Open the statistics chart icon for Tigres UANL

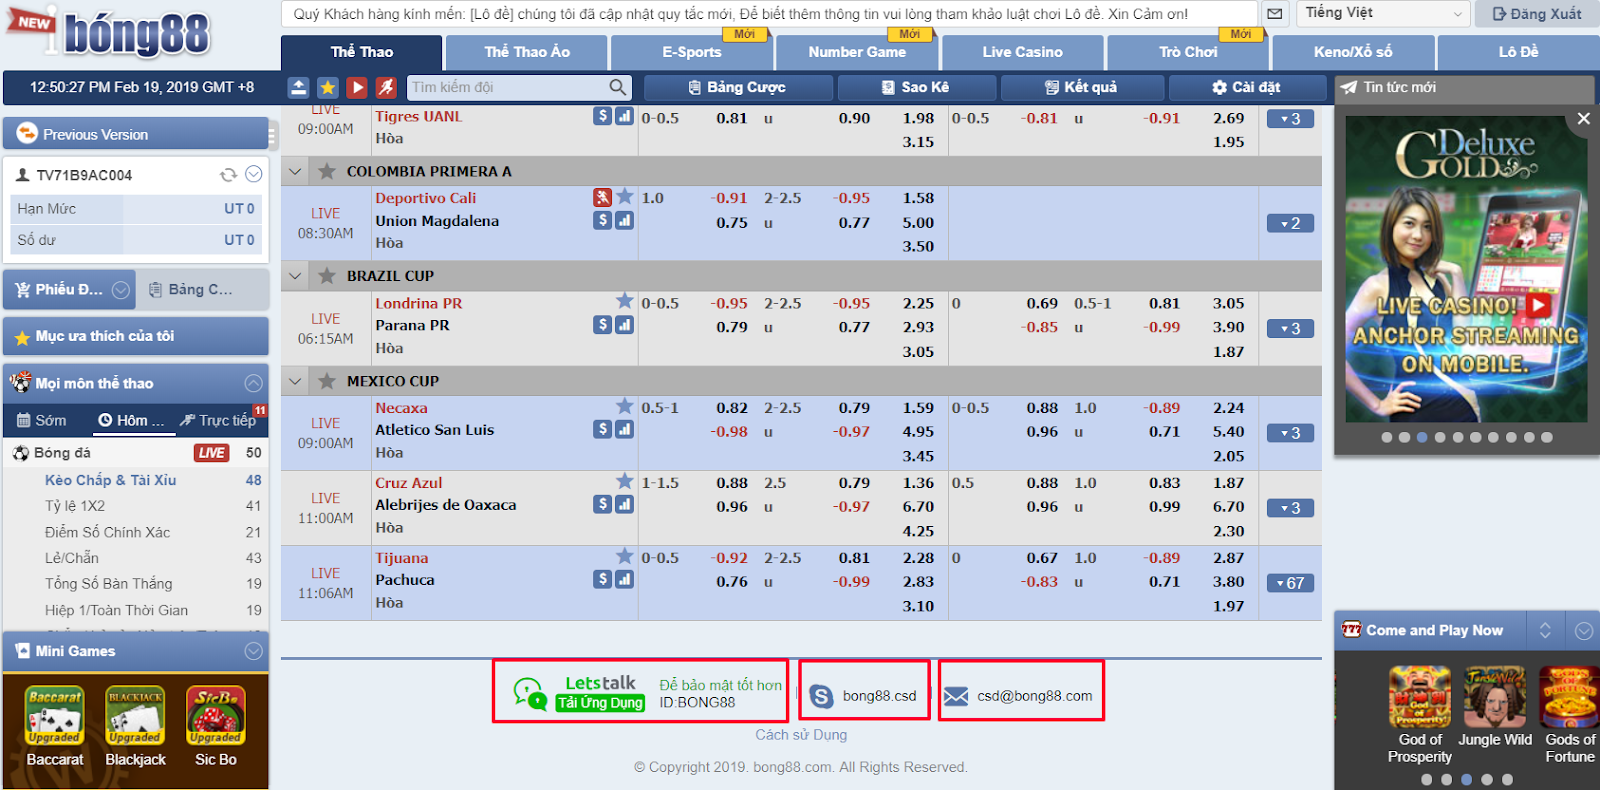624,116
